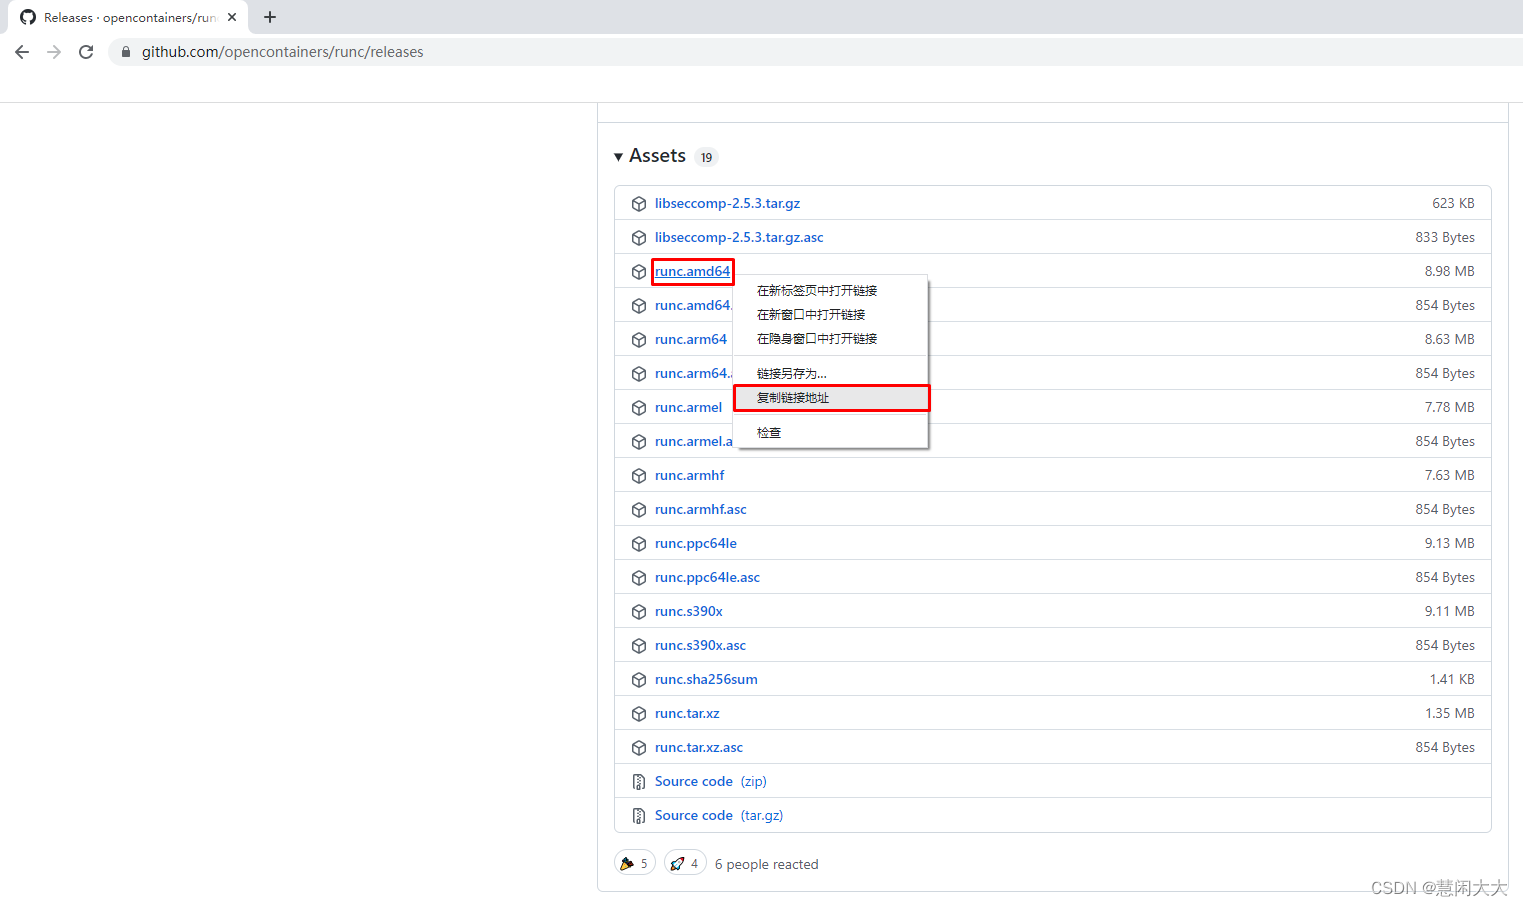
Task: Click the '623 KB' size value
Action: (x=1453, y=203)
